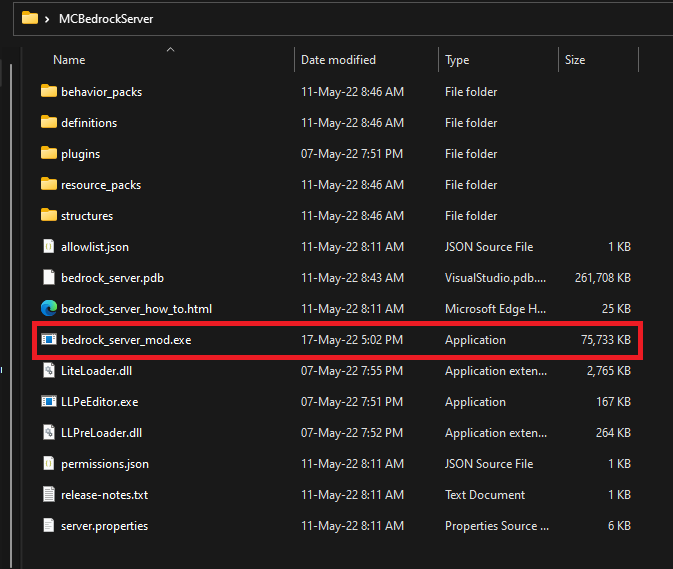Click the folder icon in the address bar
Image resolution: width=673 pixels, height=569 pixels.
[x=30, y=18]
